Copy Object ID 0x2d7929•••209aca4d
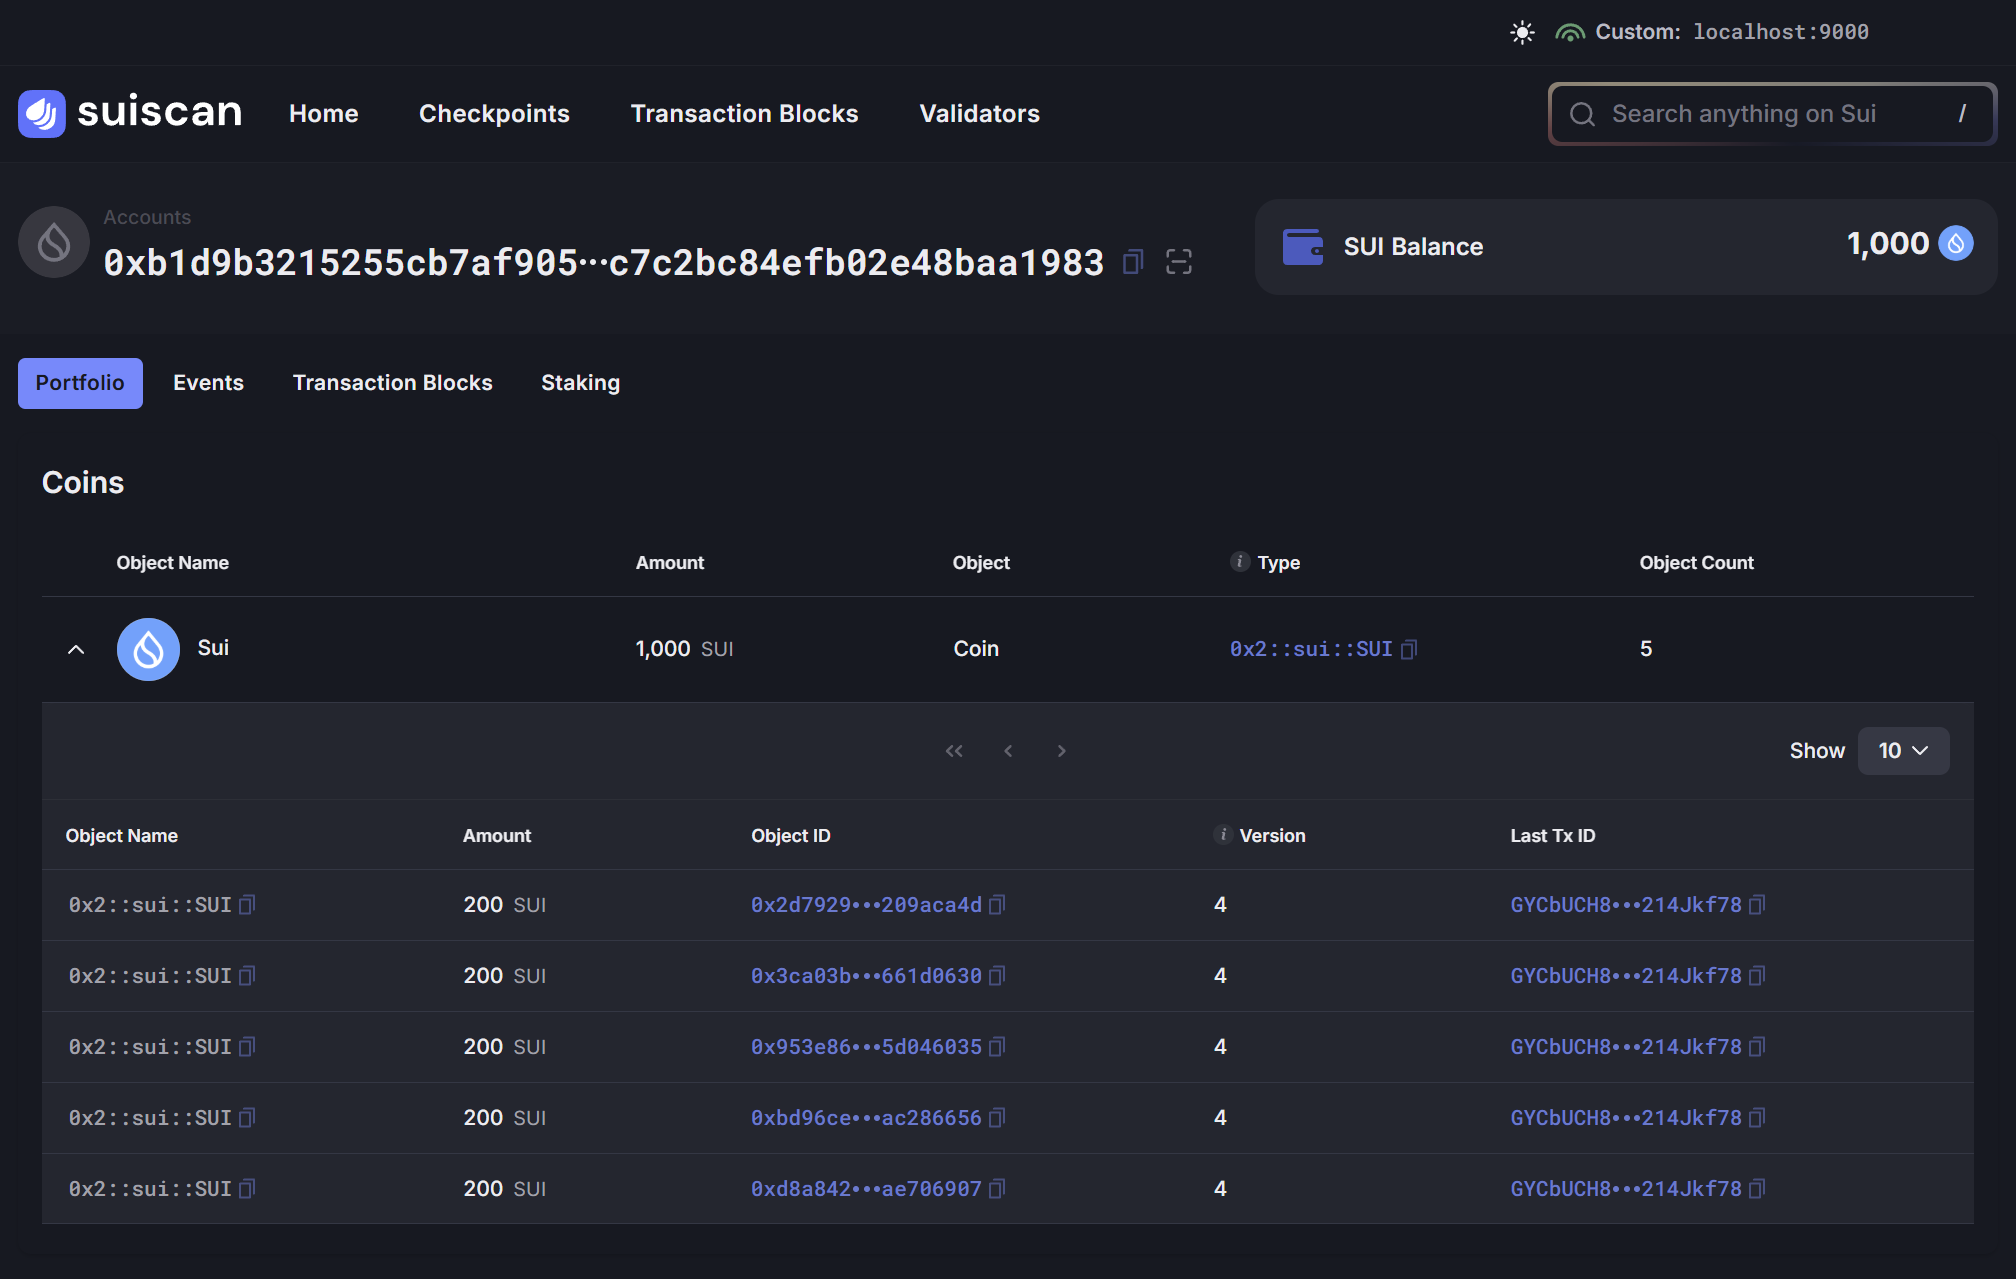Viewport: 2016px width, 1279px height. coord(997,905)
